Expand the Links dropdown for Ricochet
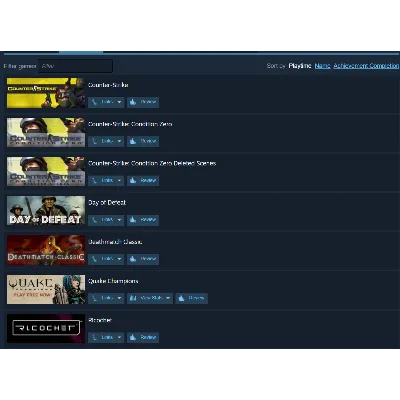Viewport: 400px width, 400px height. click(106, 337)
